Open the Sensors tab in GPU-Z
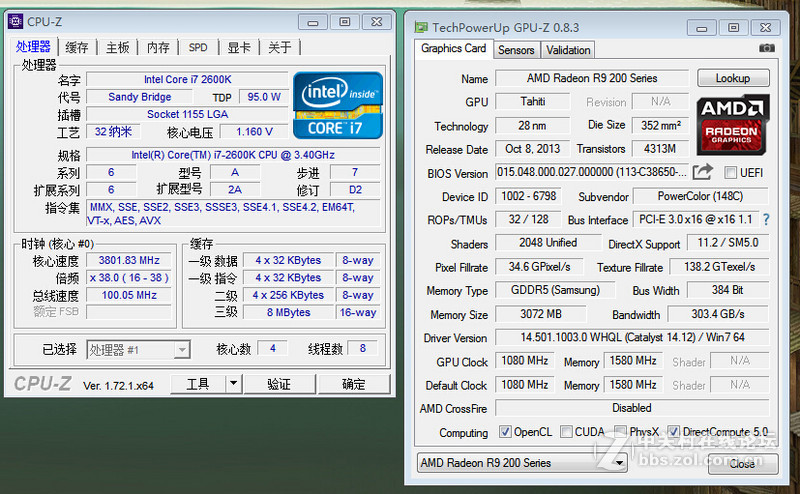800x494 pixels. click(x=516, y=50)
